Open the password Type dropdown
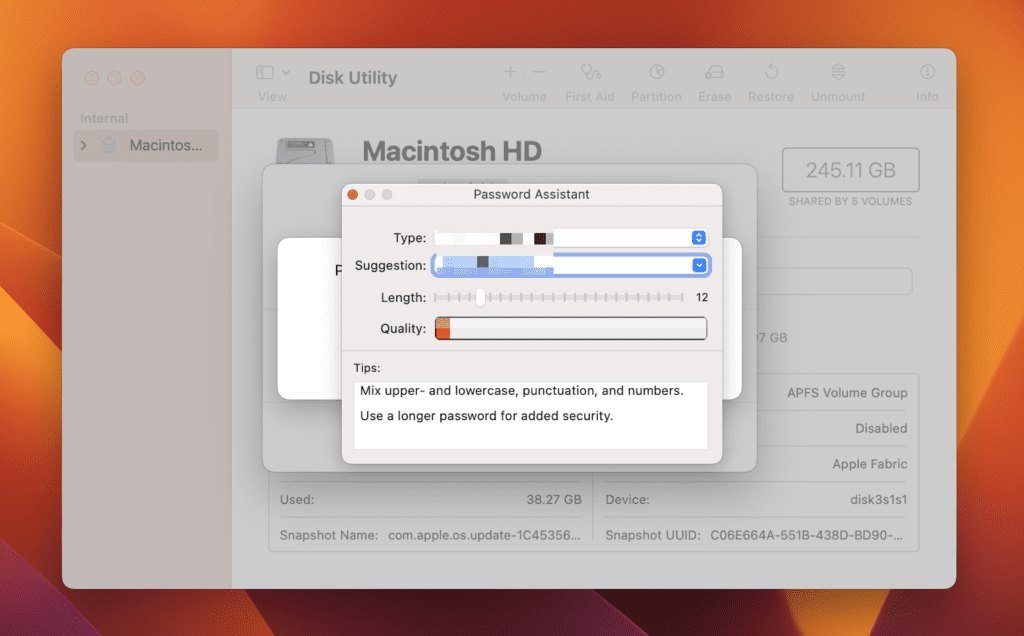1024x636 pixels. 571,238
